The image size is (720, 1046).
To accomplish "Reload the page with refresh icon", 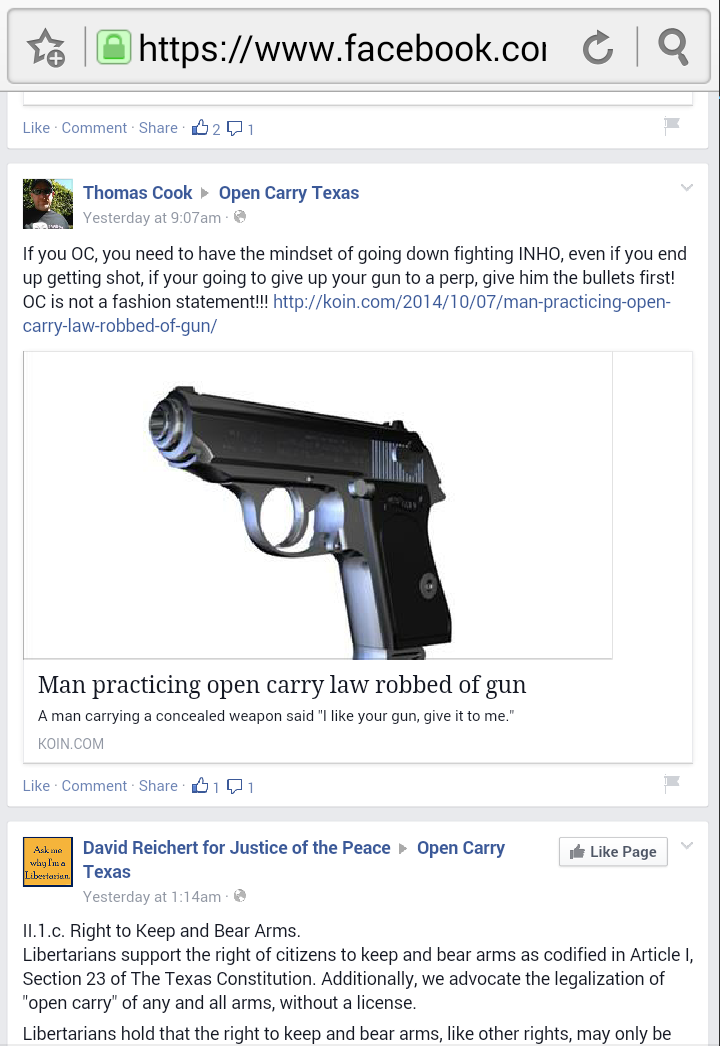I will pyautogui.click(x=597, y=48).
